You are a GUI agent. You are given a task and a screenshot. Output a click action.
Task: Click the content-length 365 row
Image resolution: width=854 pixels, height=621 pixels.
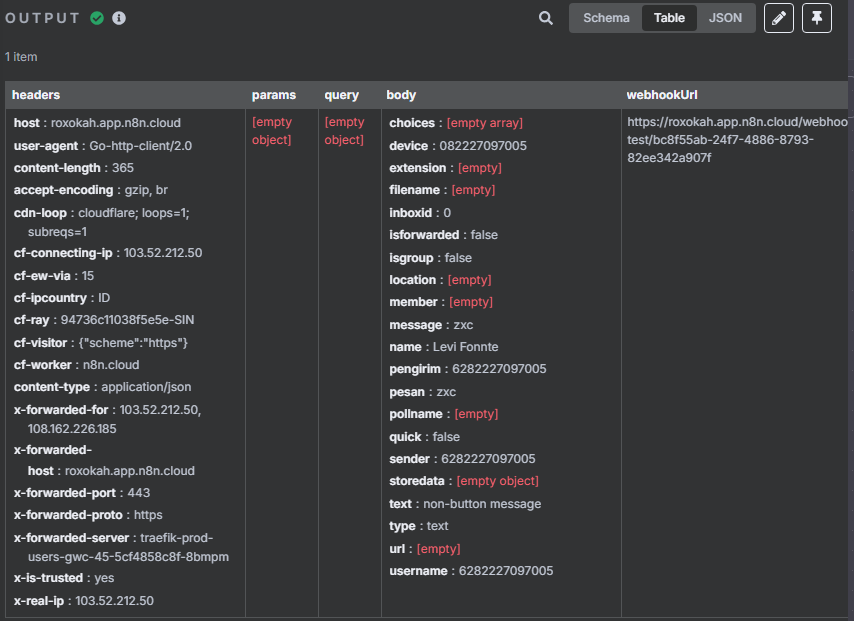coord(74,168)
